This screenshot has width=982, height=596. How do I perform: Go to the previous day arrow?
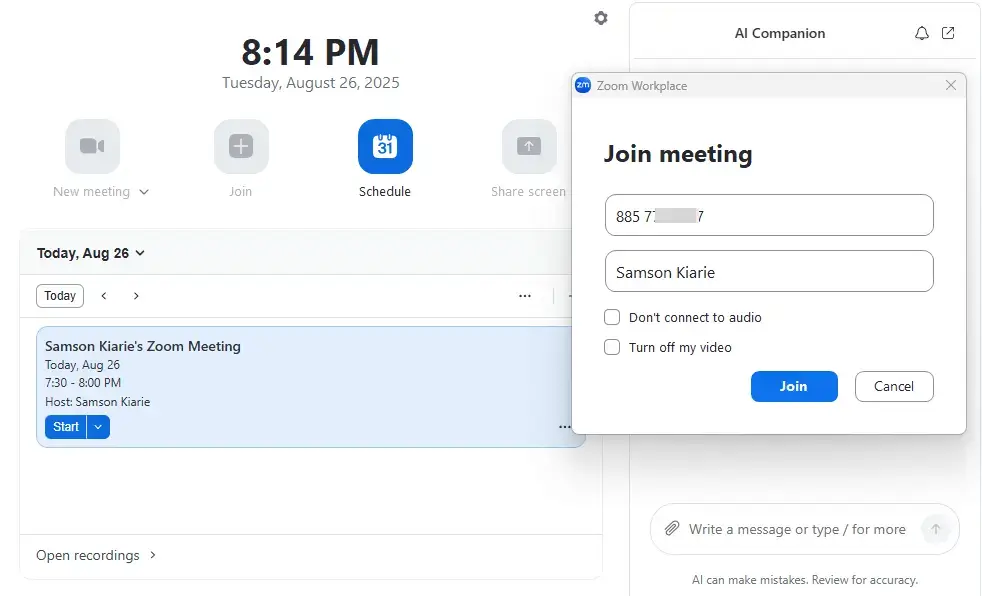[104, 296]
